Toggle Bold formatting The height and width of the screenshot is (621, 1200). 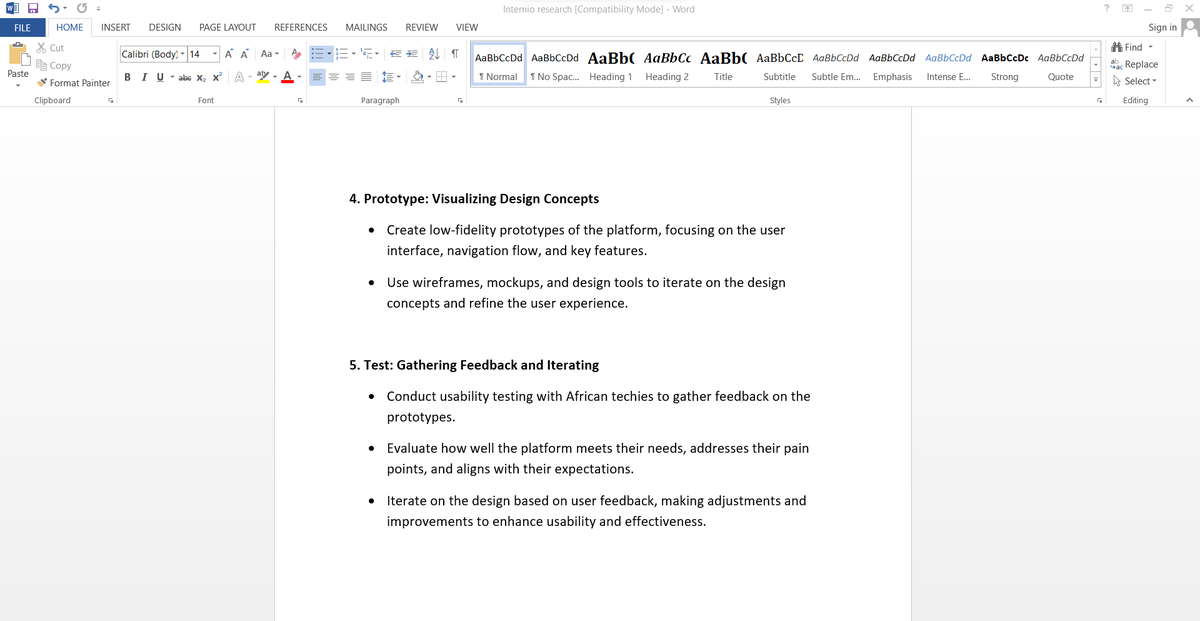tap(127, 77)
